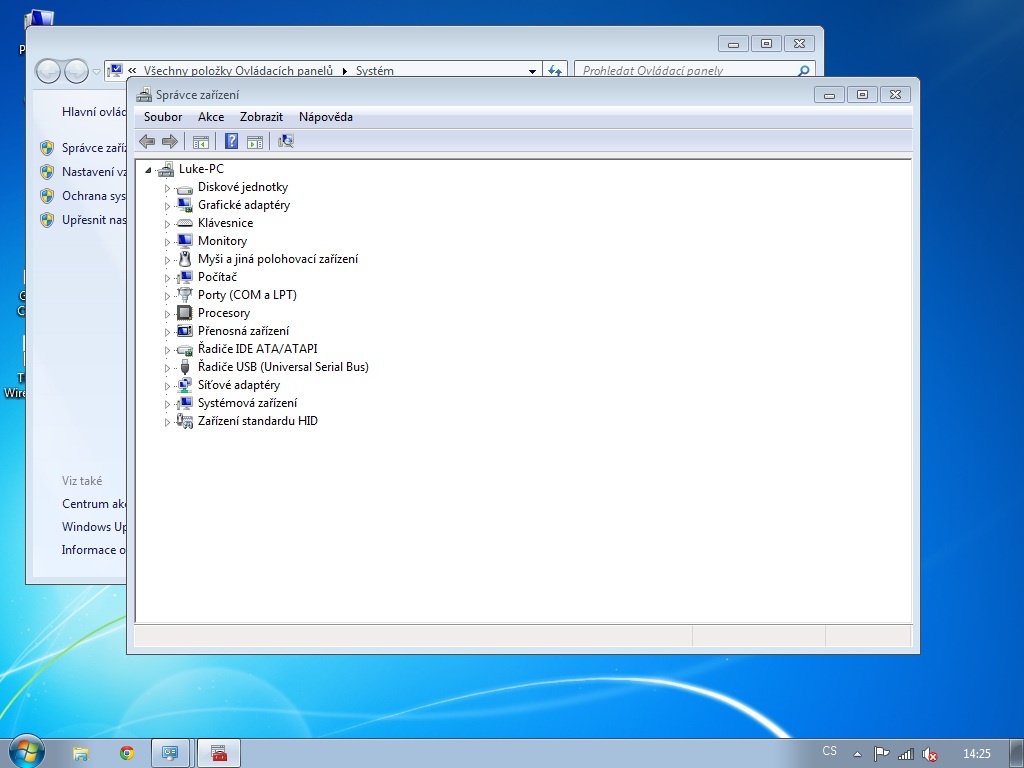Screen dimensions: 1024x768
Task: Open the Windows Start menu orb
Action: coord(27,752)
